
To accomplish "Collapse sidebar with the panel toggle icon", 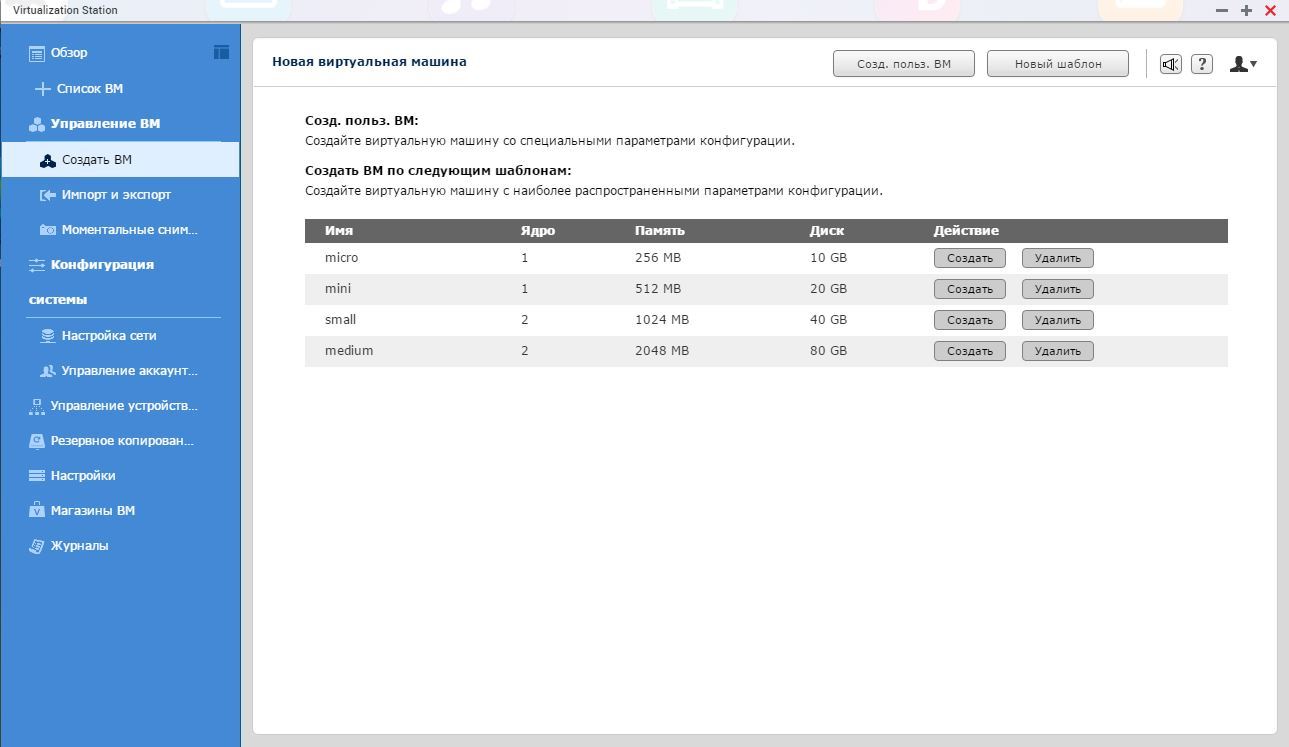I will 222,52.
